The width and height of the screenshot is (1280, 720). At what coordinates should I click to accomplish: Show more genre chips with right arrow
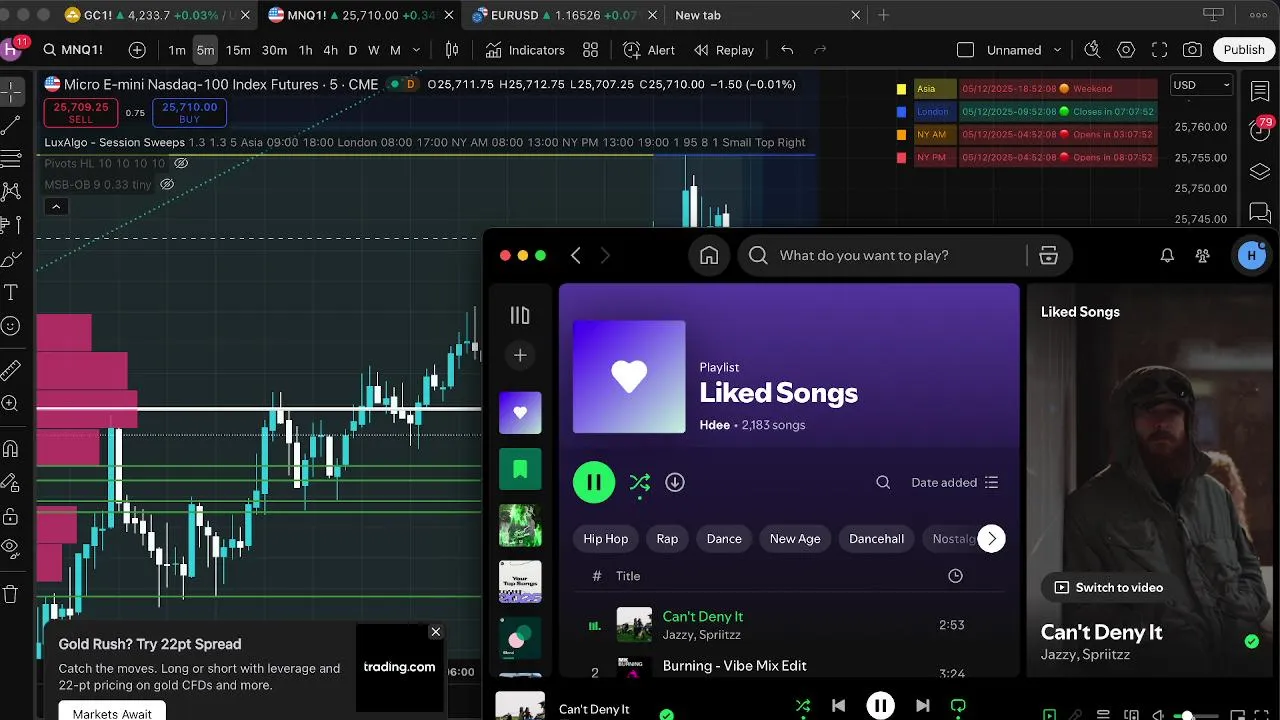(991, 539)
